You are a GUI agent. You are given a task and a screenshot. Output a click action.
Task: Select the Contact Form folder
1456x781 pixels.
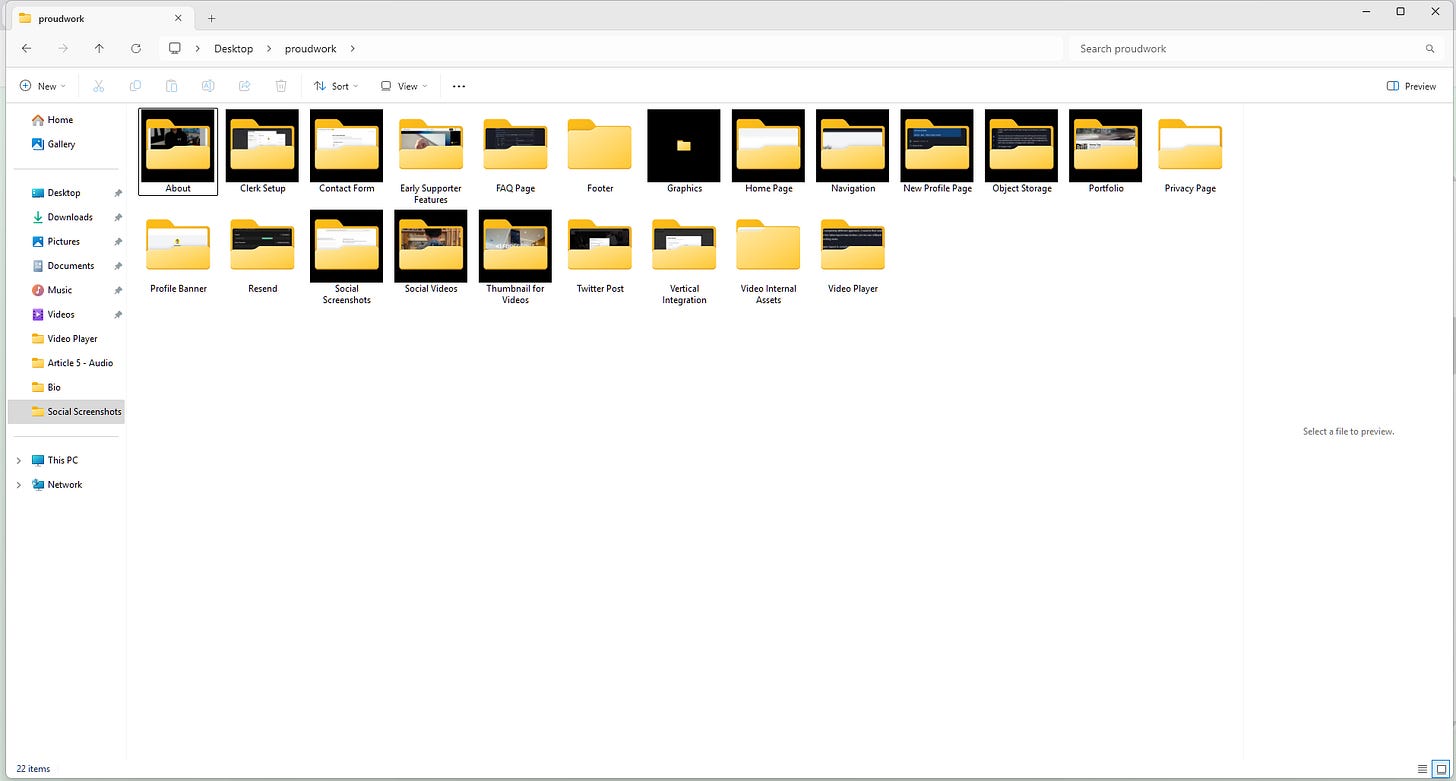(x=347, y=151)
